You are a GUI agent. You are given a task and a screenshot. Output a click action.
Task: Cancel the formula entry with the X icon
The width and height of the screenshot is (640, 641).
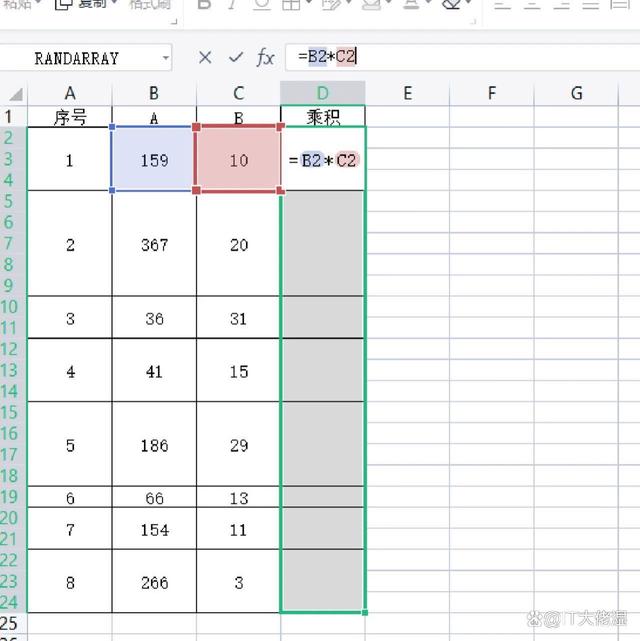(205, 58)
